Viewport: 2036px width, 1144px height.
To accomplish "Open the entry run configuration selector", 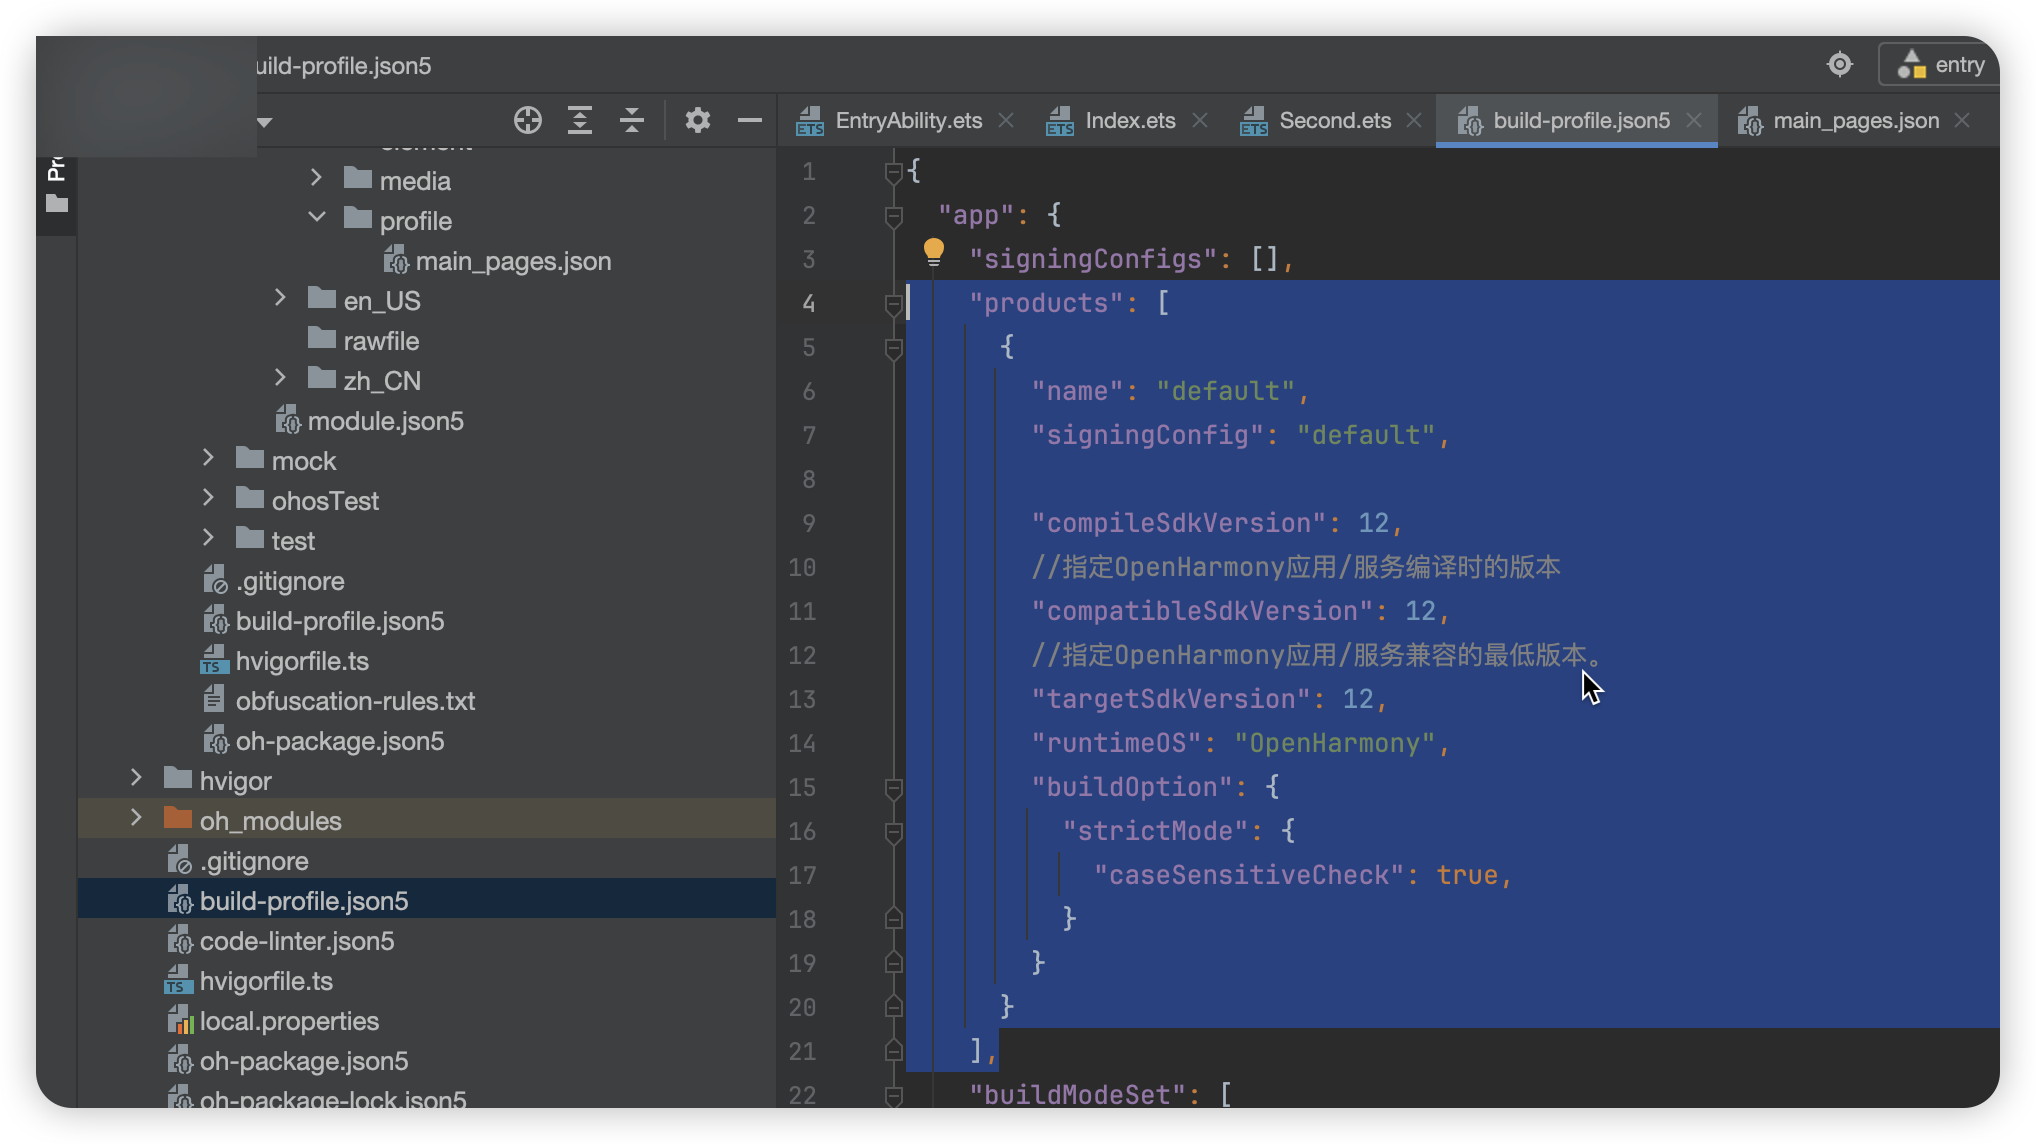I will [x=1941, y=65].
